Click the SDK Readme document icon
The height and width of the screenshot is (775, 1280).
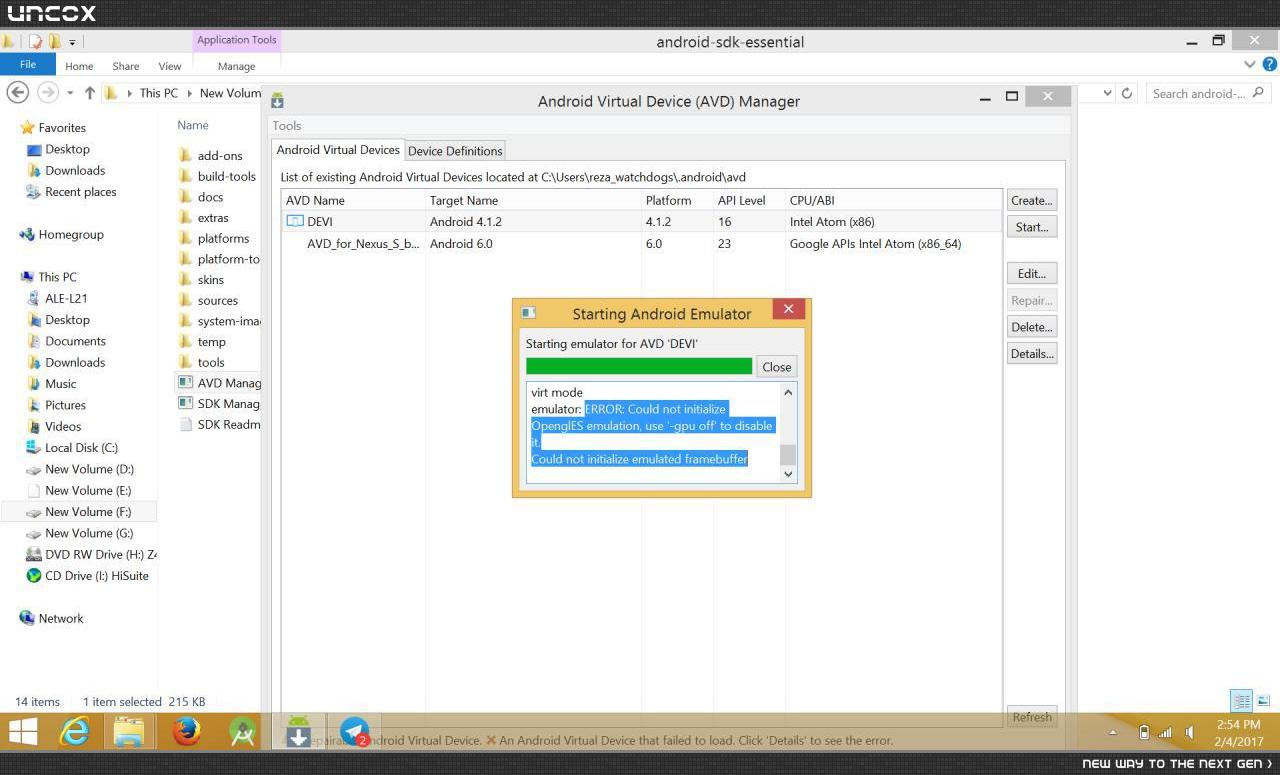pos(185,424)
